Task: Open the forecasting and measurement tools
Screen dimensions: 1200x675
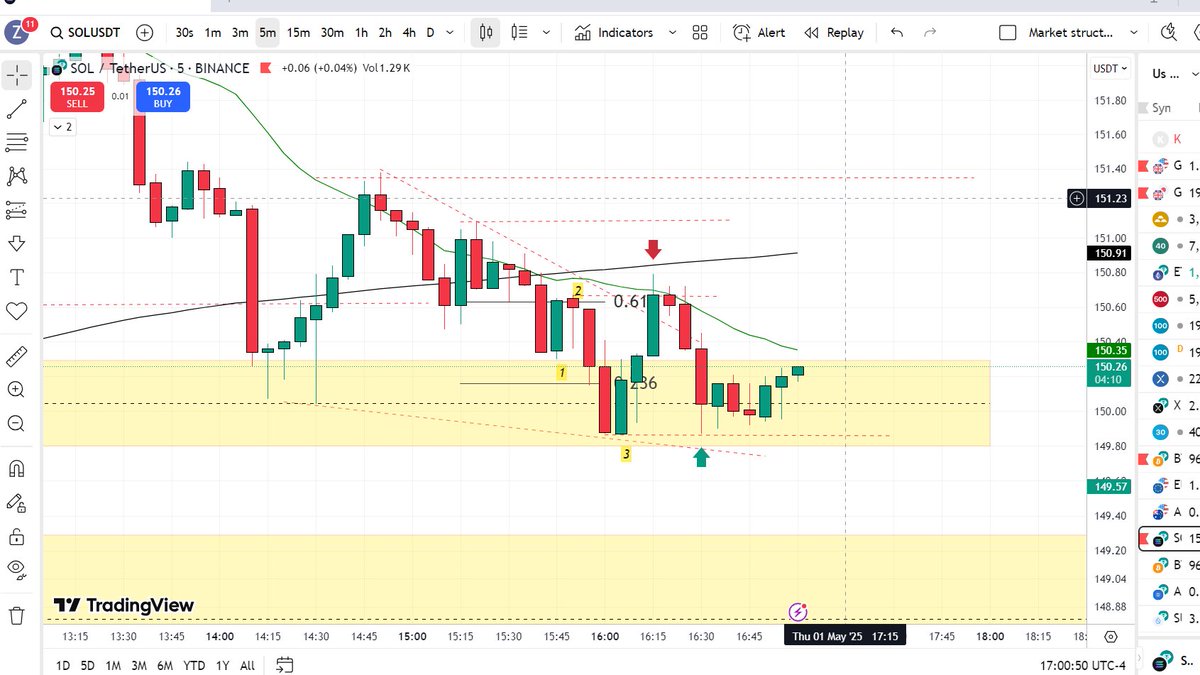Action: click(x=17, y=210)
